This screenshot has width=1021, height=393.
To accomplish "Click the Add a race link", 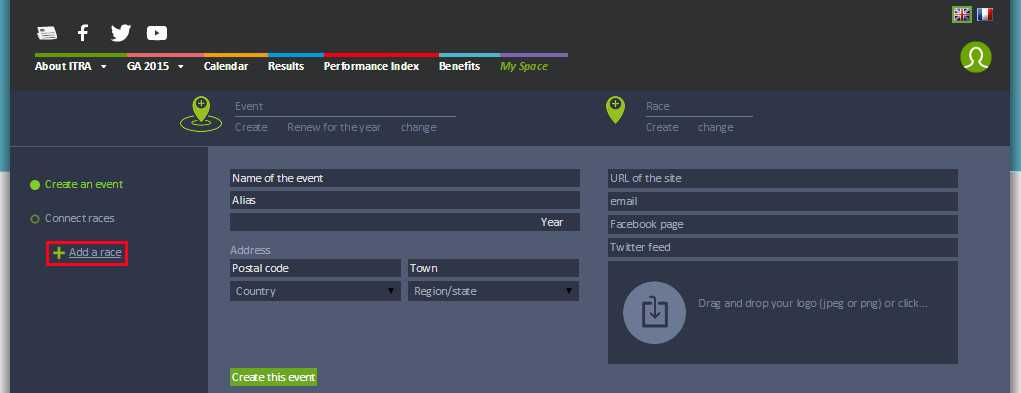I will 95,252.
